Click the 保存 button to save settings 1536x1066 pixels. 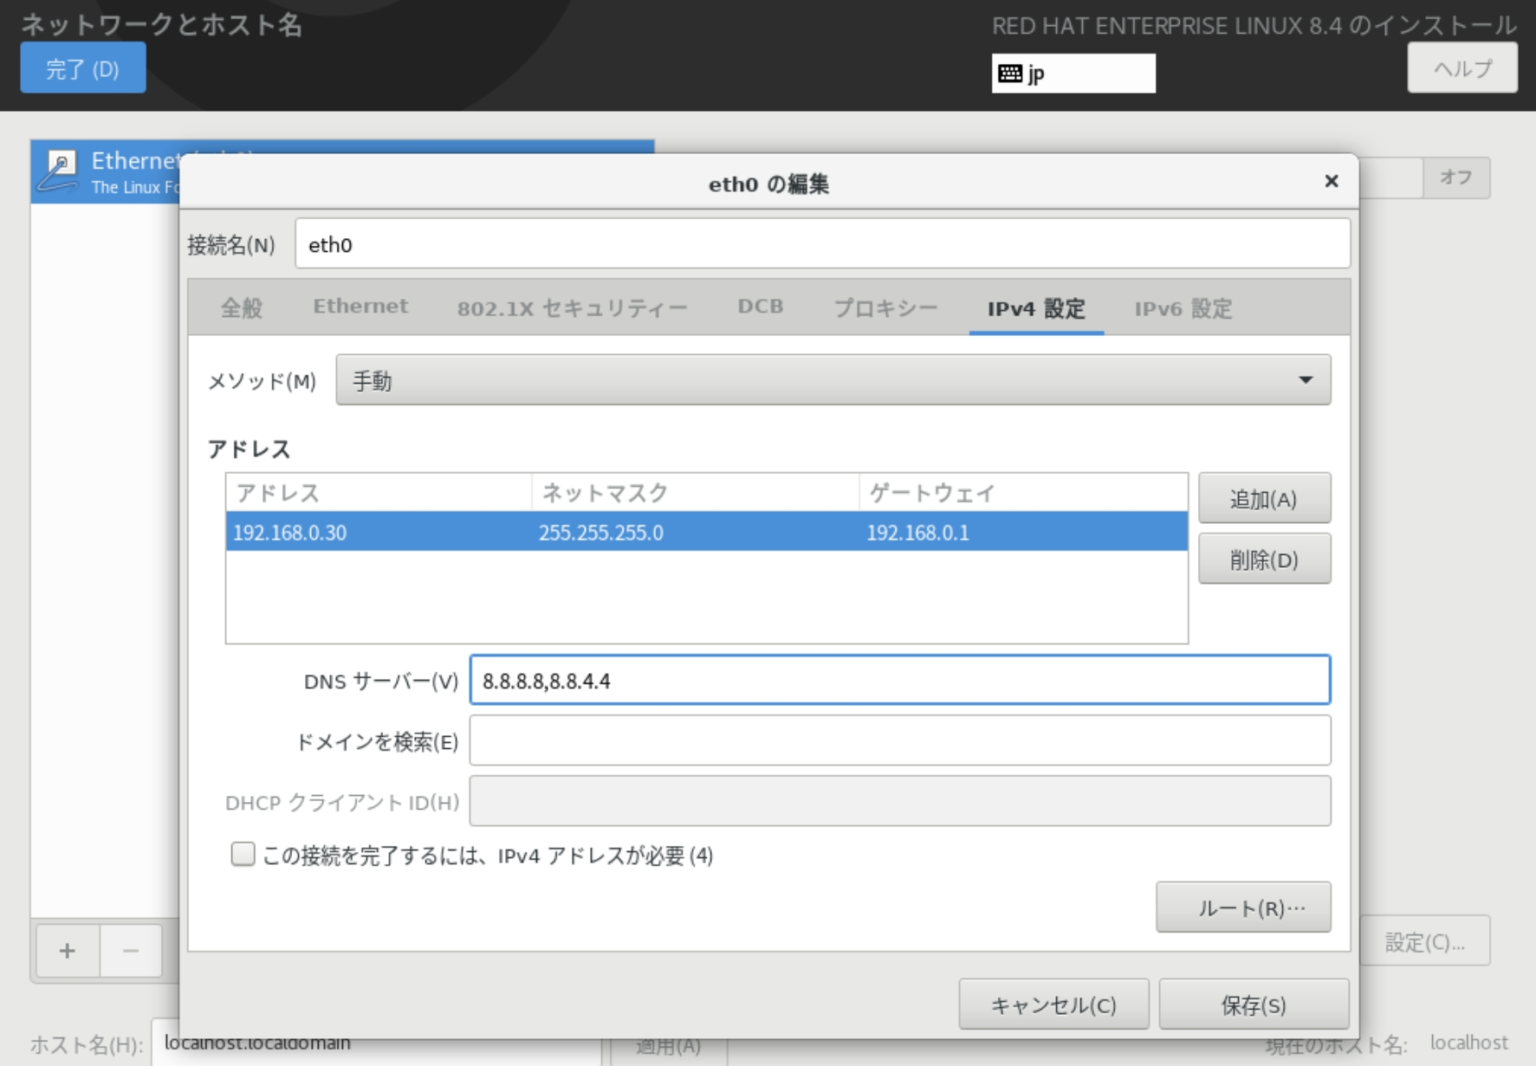(1253, 1004)
